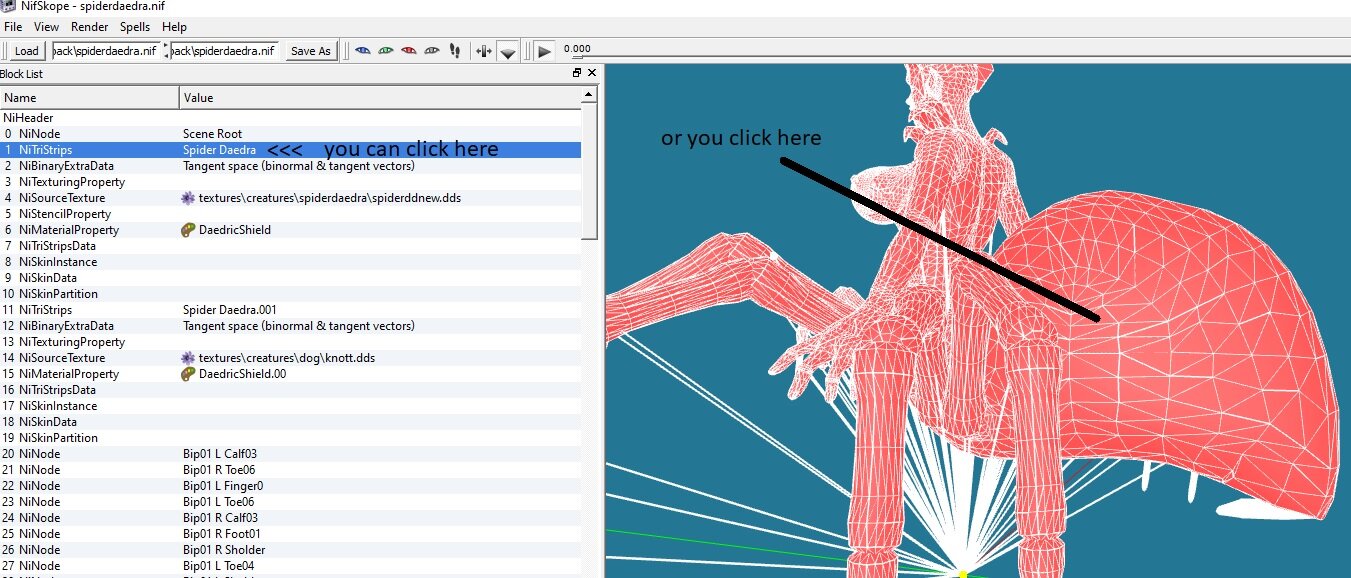Click the green eye view icon

[386, 50]
